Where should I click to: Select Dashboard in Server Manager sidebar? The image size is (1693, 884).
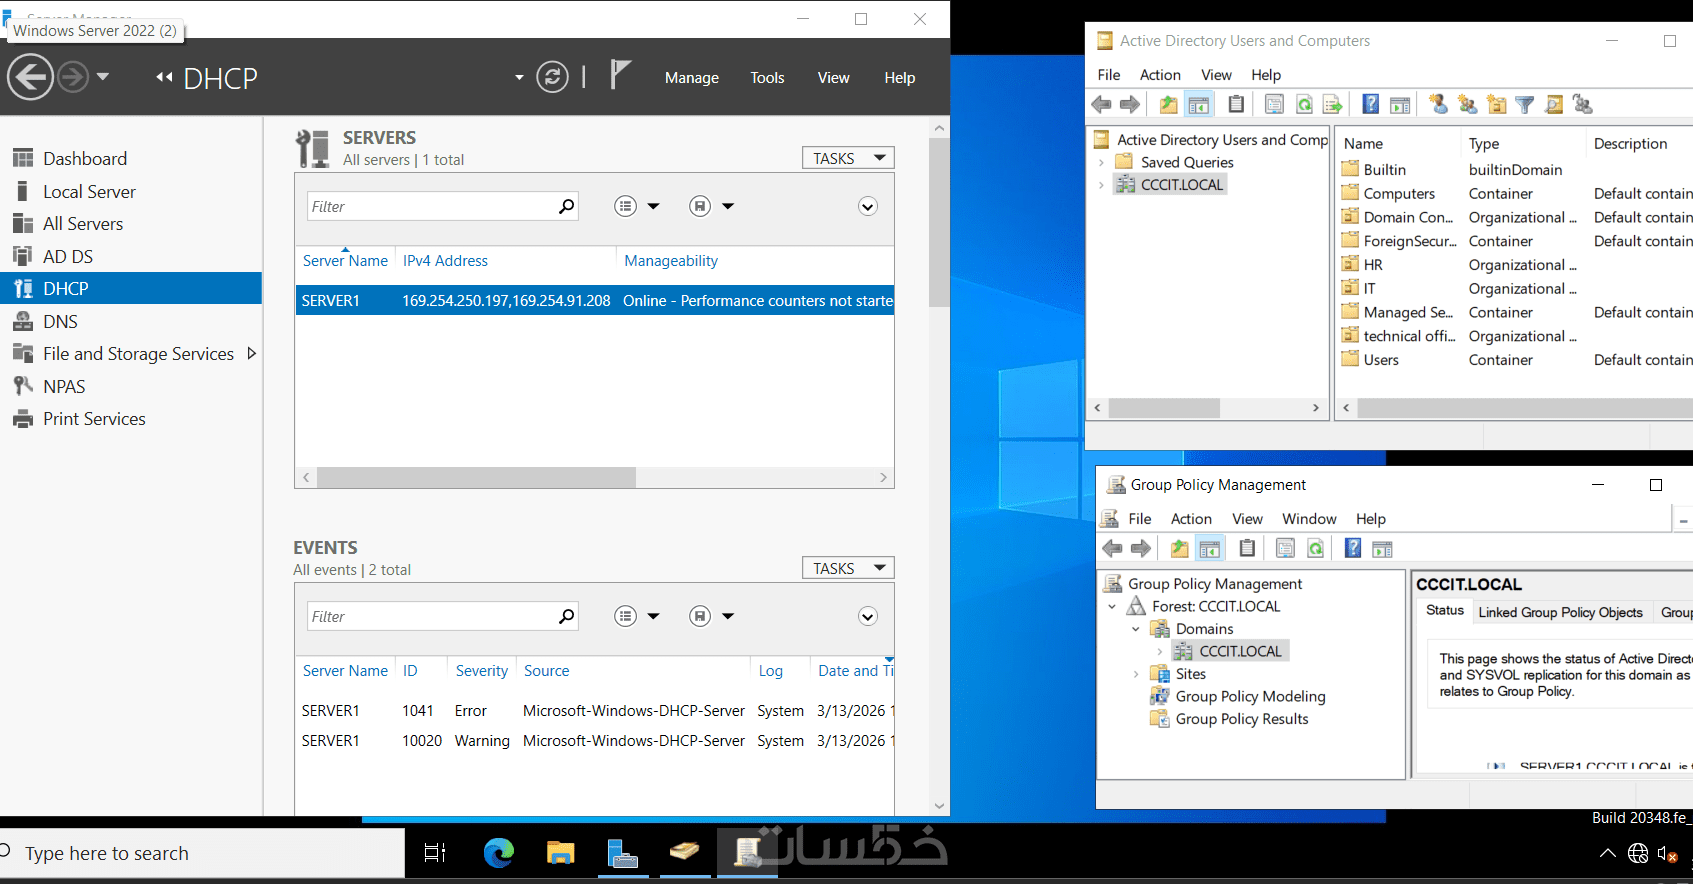pos(131,158)
